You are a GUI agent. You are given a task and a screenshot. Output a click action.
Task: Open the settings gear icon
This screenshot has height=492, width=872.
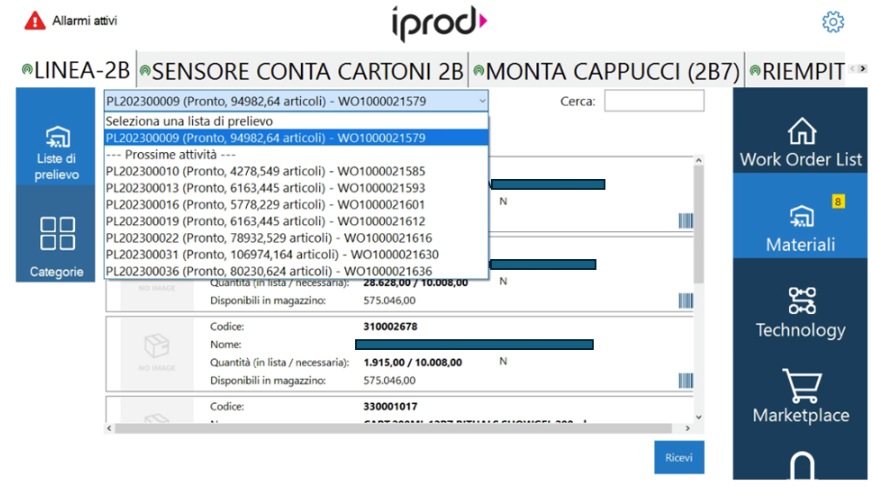coord(833,21)
